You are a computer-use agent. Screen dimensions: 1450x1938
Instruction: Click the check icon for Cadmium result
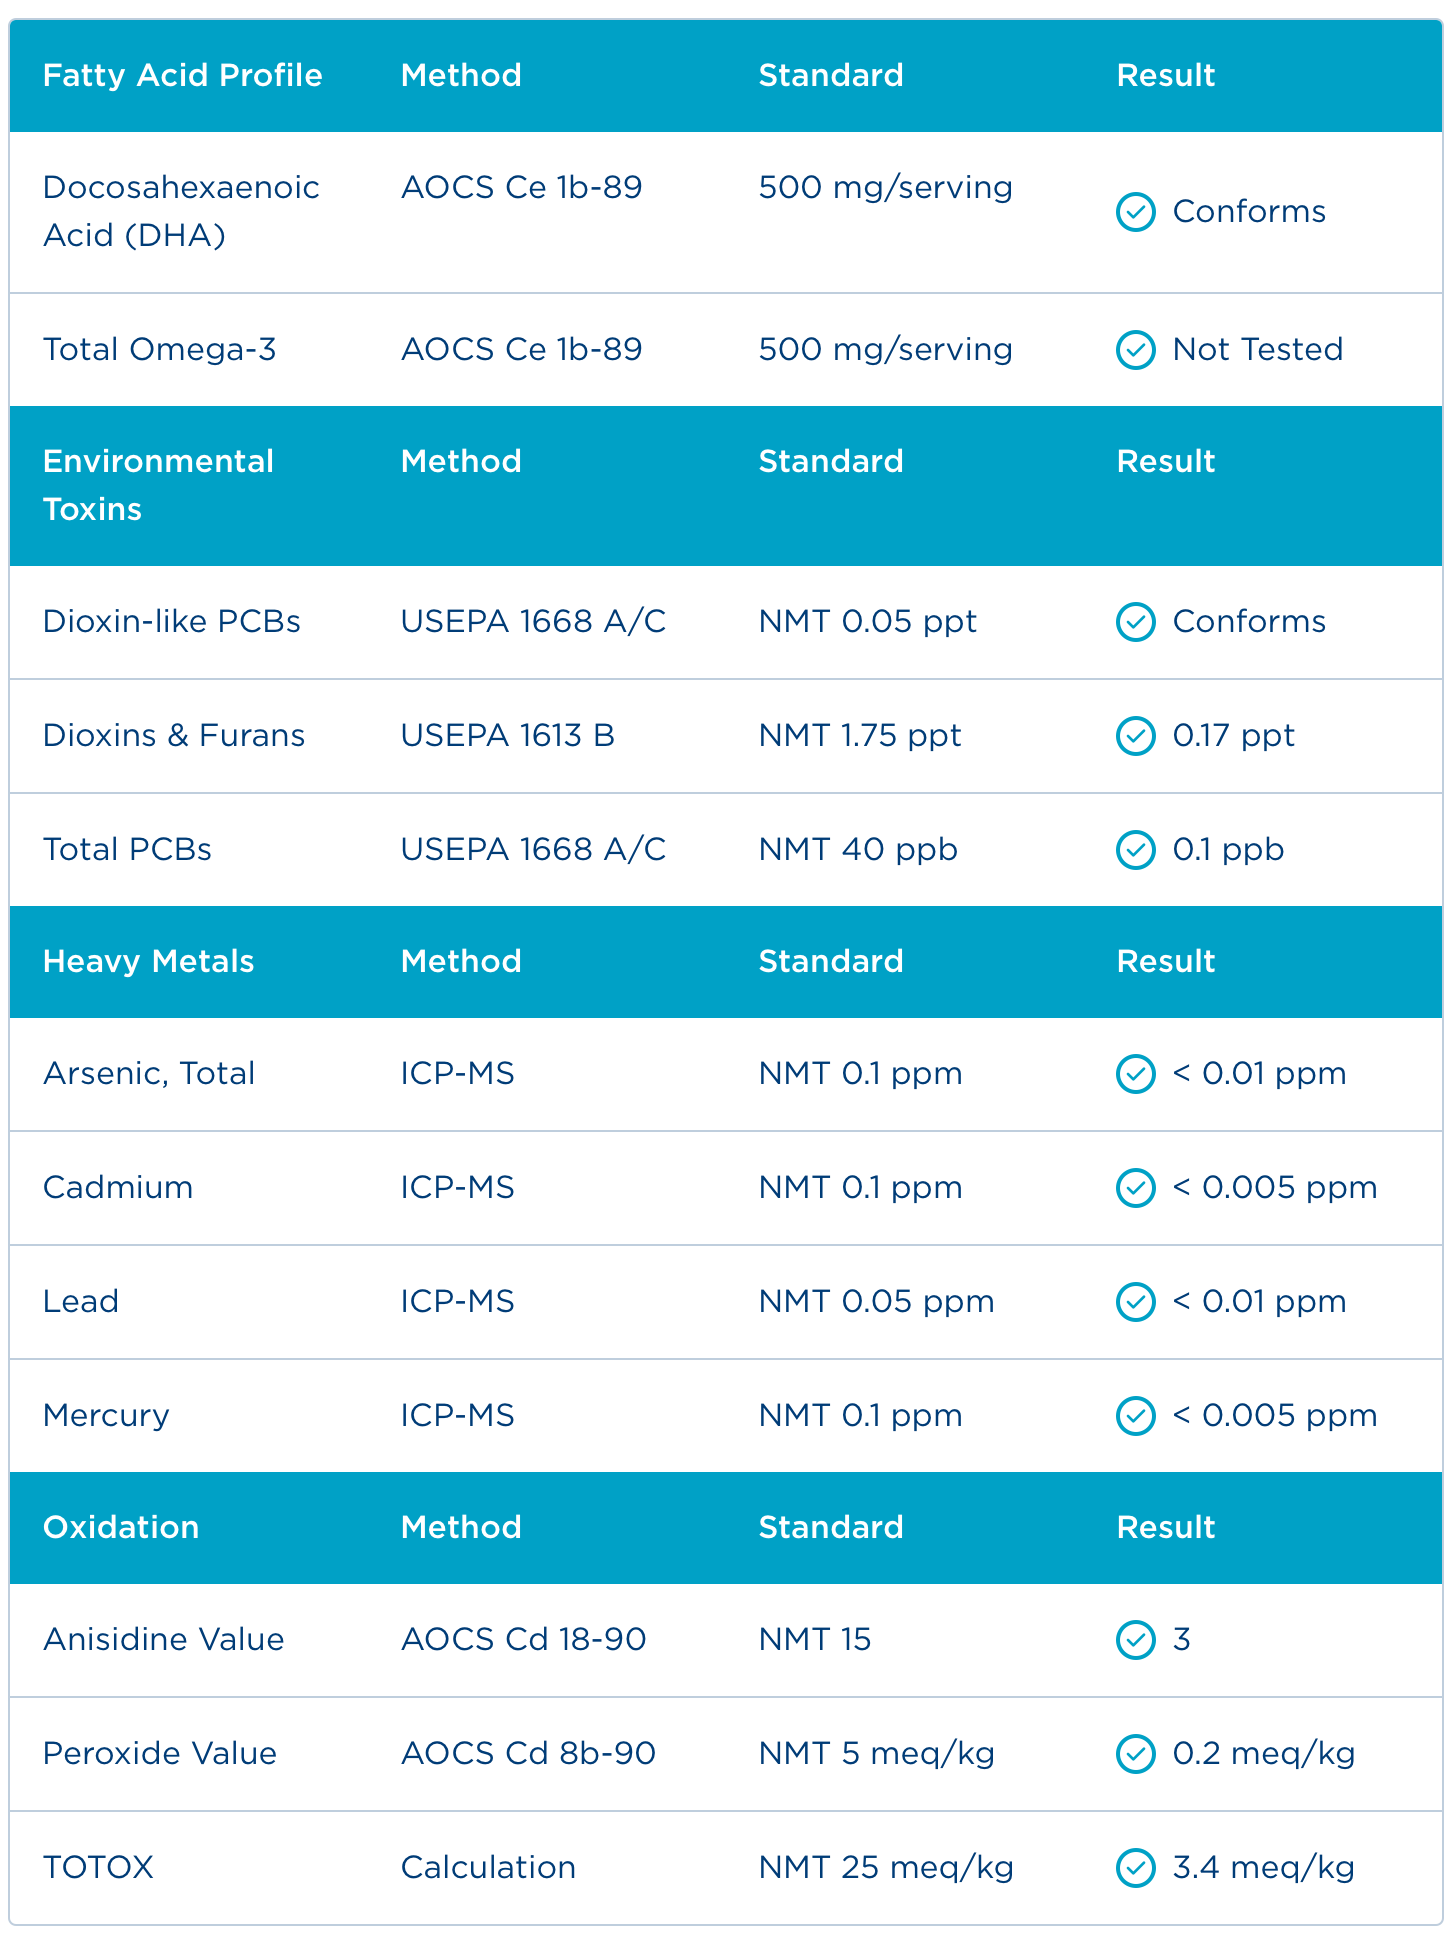[x=1135, y=1188]
